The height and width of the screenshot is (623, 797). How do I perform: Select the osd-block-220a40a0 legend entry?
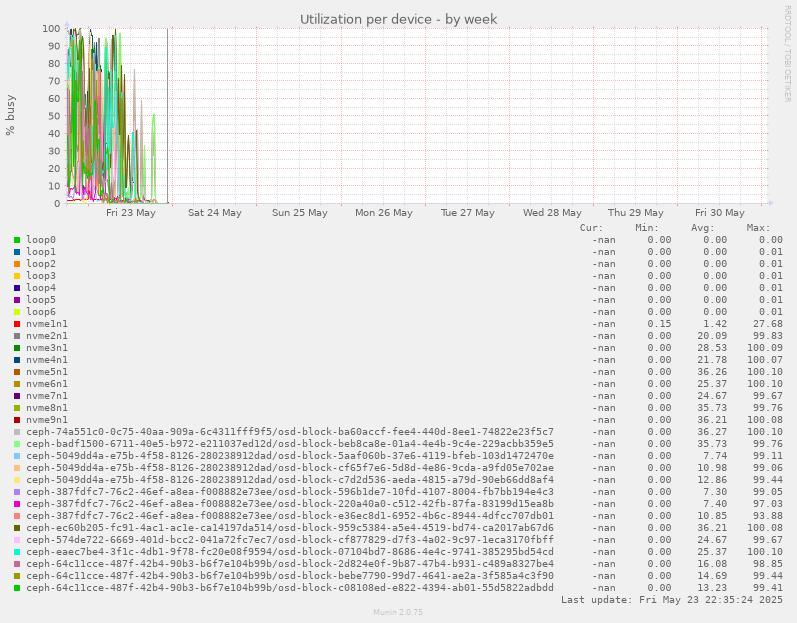290,504
